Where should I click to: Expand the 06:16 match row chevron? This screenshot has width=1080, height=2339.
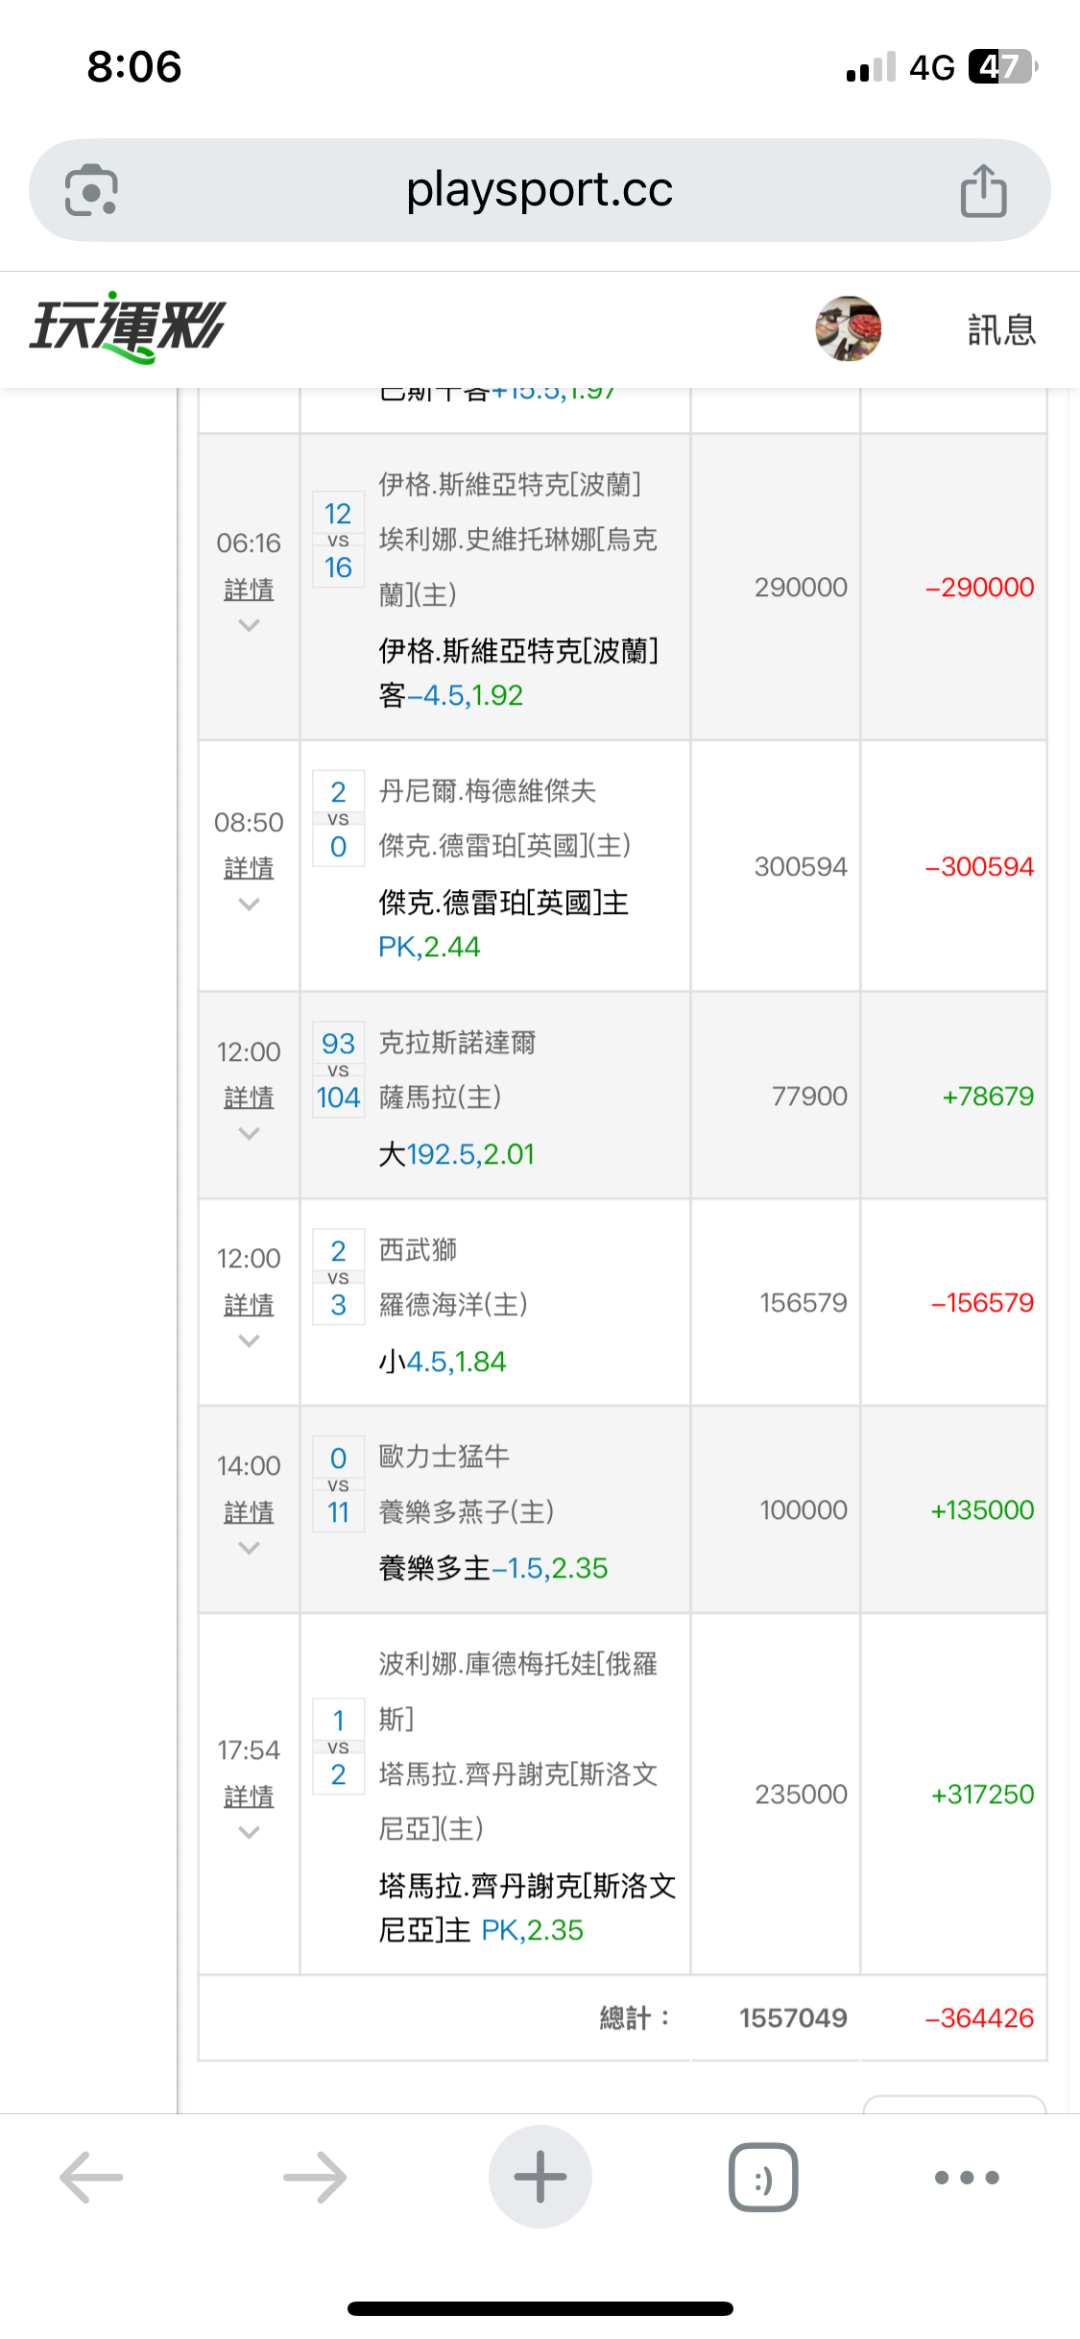(x=249, y=626)
